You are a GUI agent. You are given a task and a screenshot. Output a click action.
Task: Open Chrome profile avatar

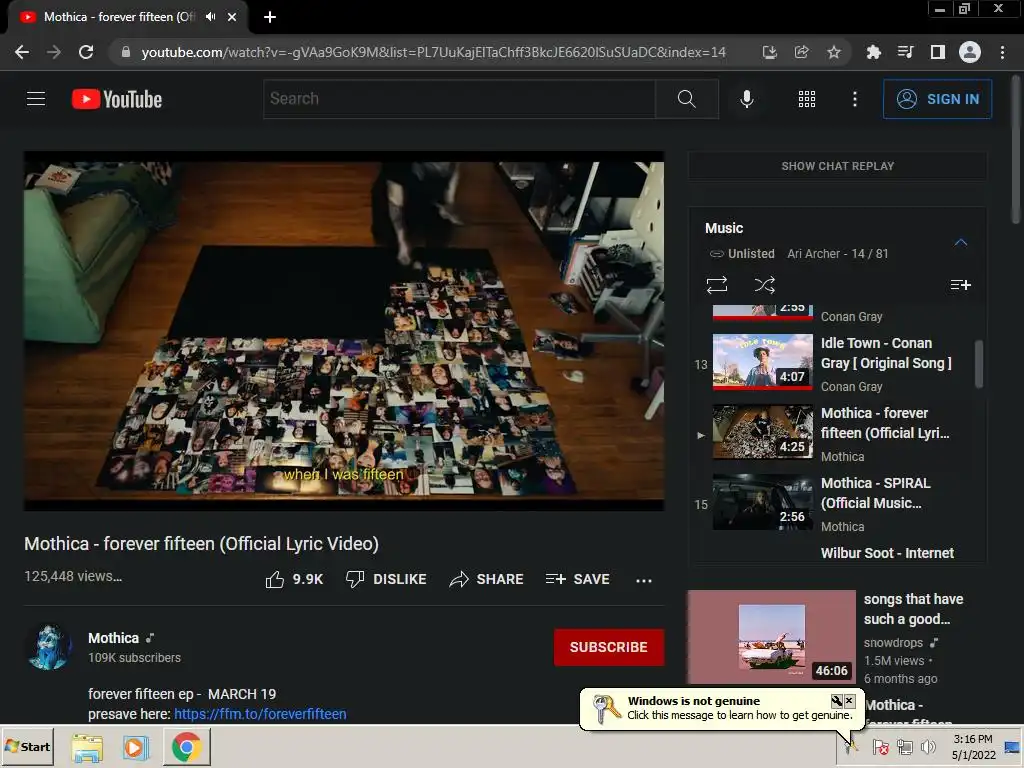[x=970, y=52]
